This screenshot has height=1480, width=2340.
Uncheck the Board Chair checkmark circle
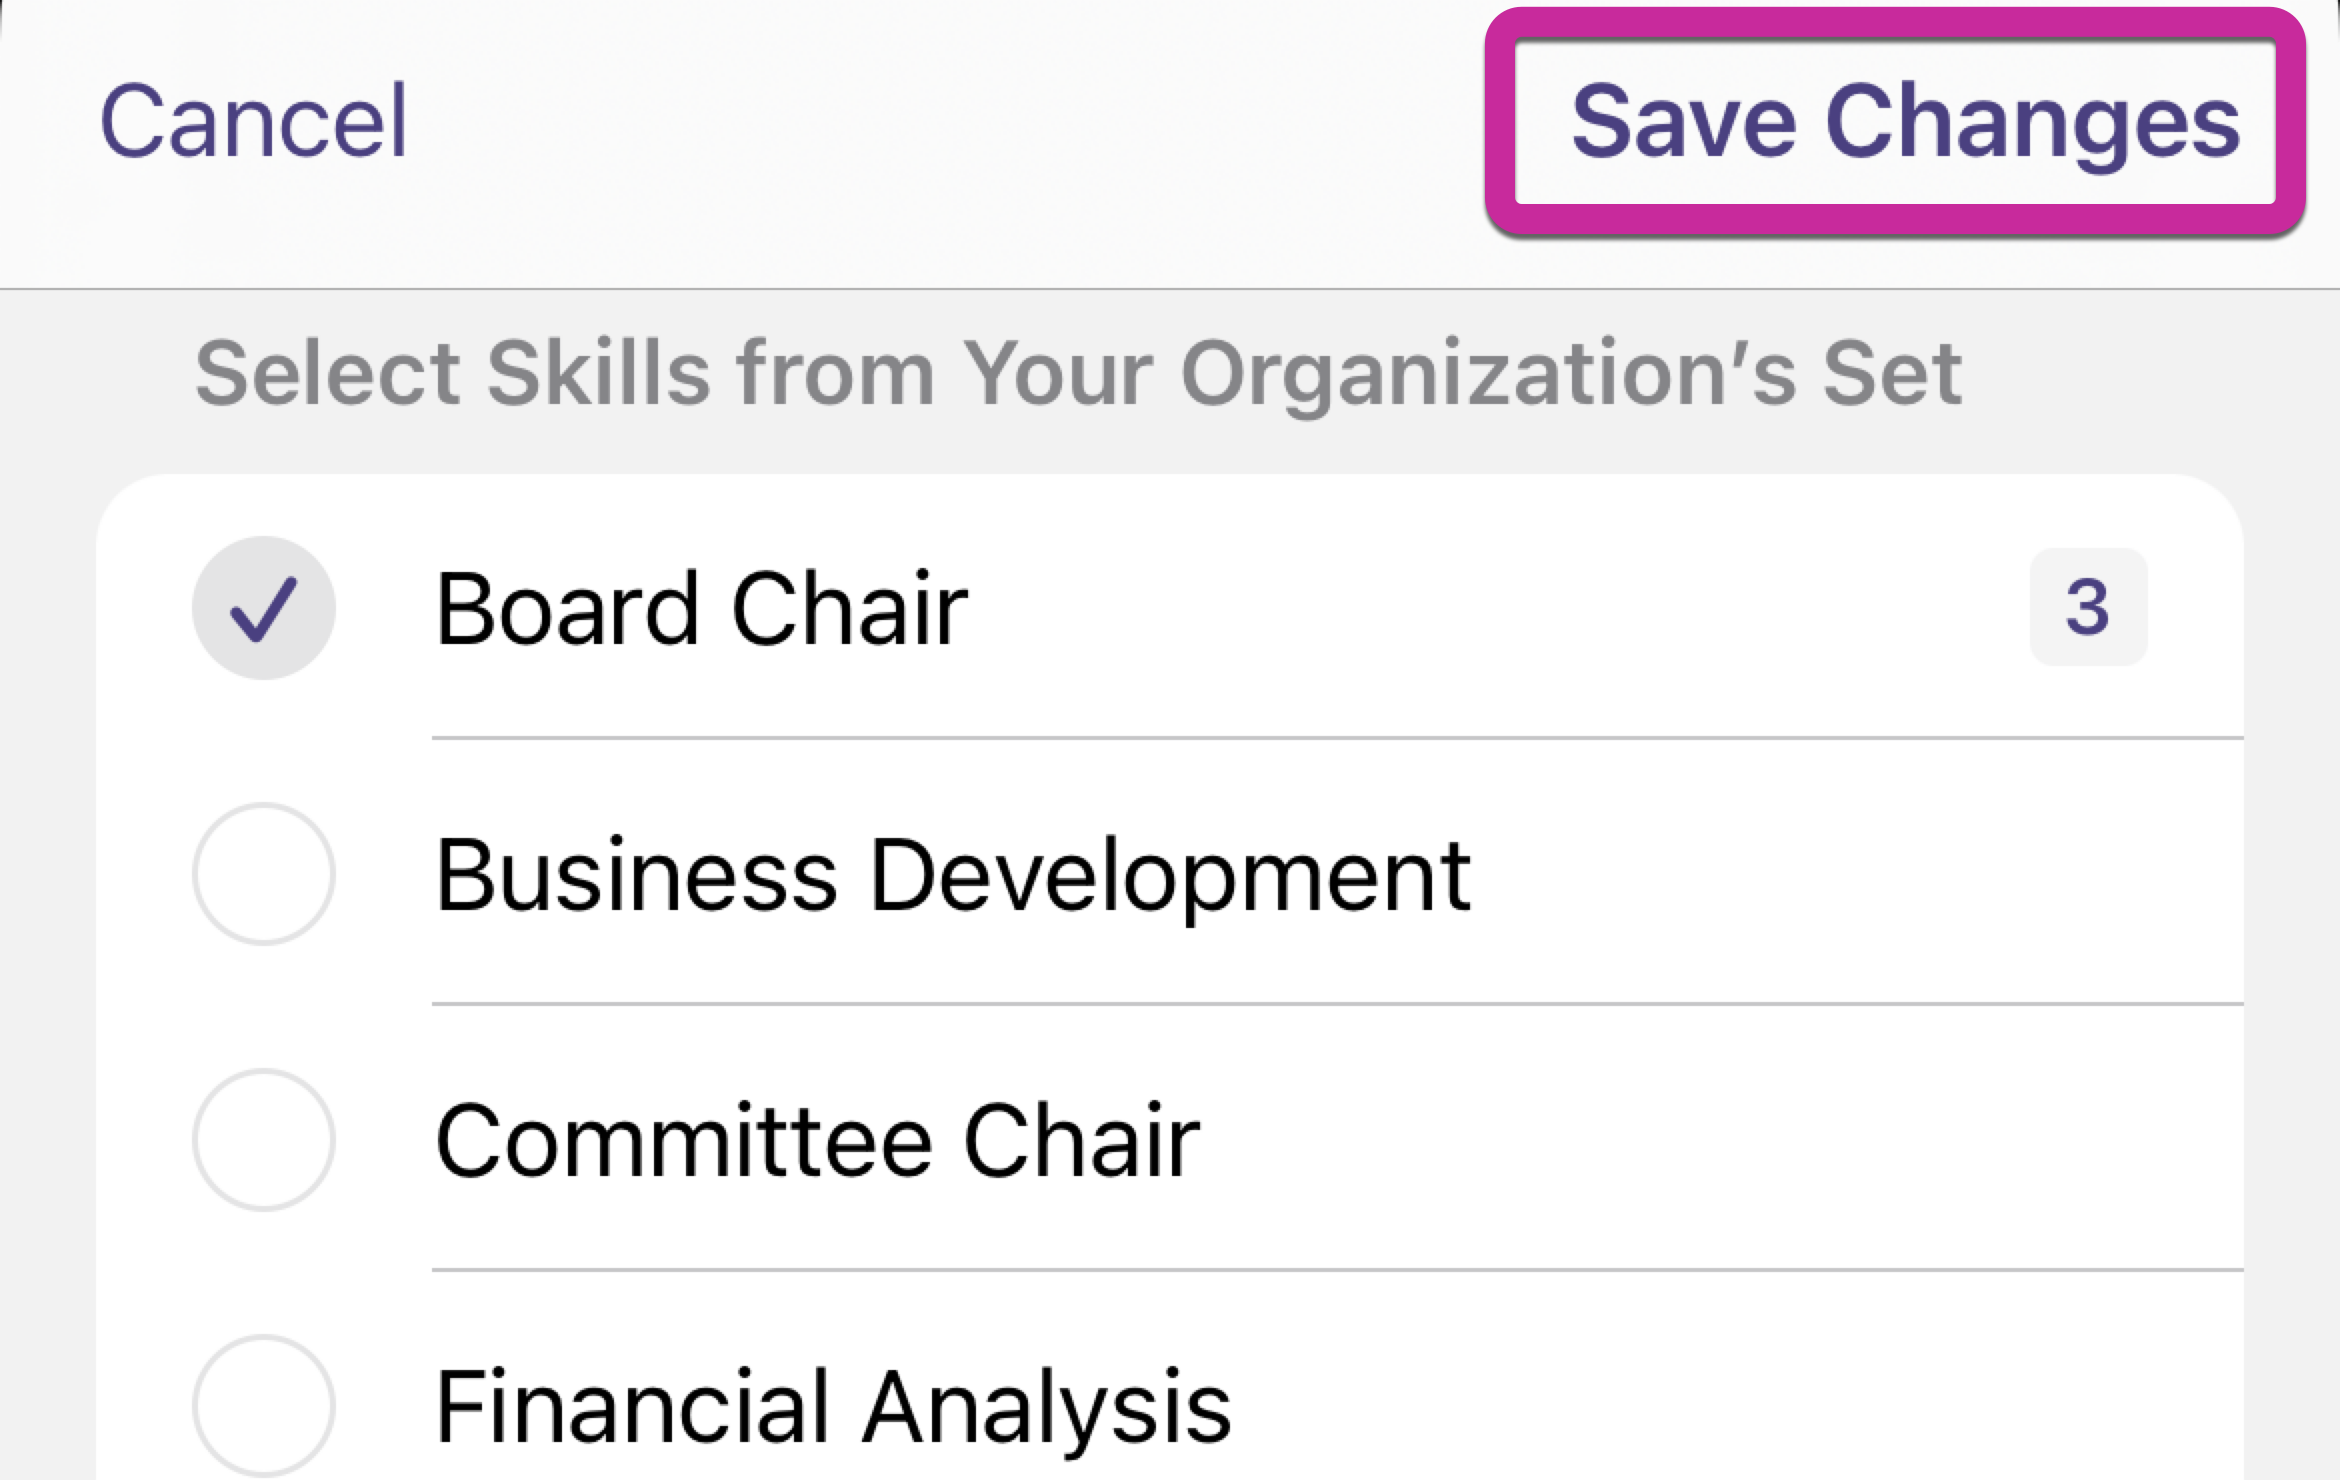click(264, 608)
